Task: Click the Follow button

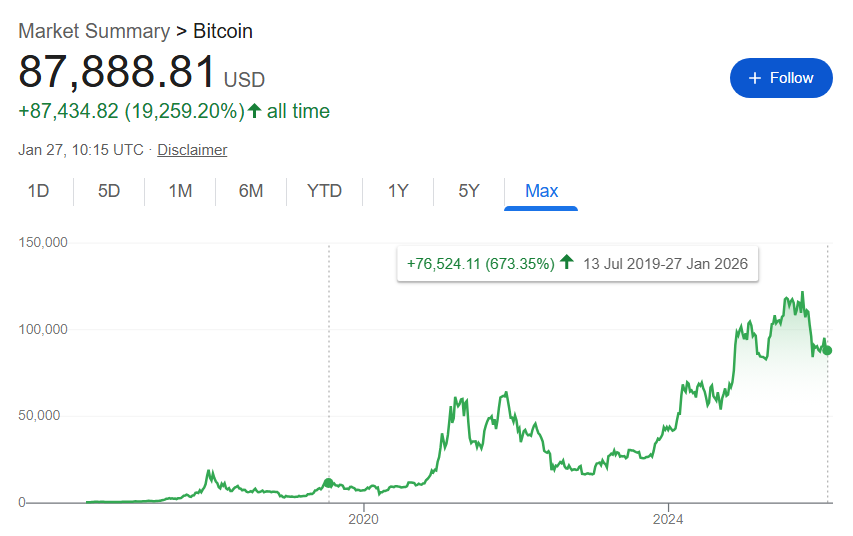Action: (x=781, y=78)
